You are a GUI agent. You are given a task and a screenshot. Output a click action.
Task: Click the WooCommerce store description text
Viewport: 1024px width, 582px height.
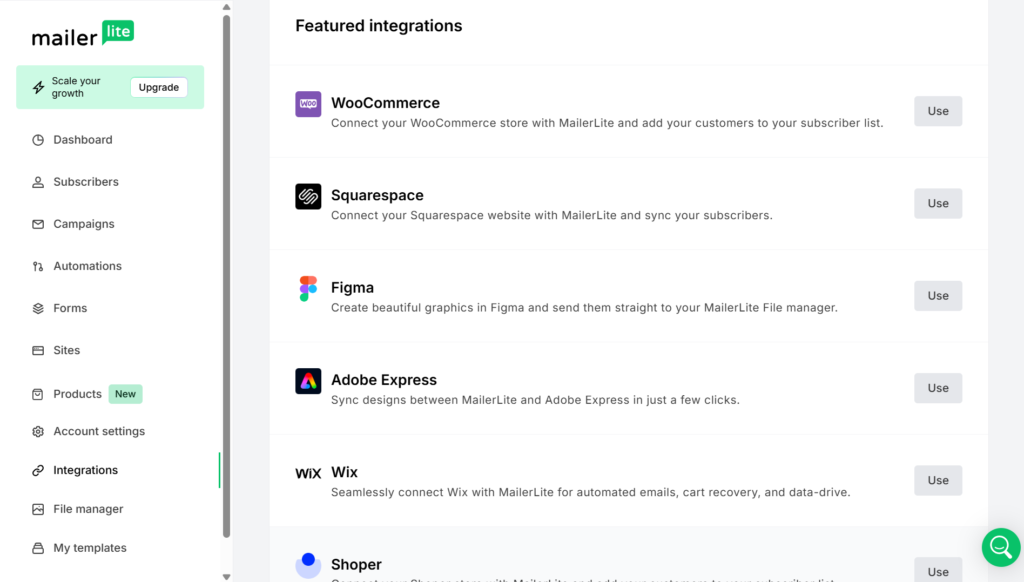[607, 123]
